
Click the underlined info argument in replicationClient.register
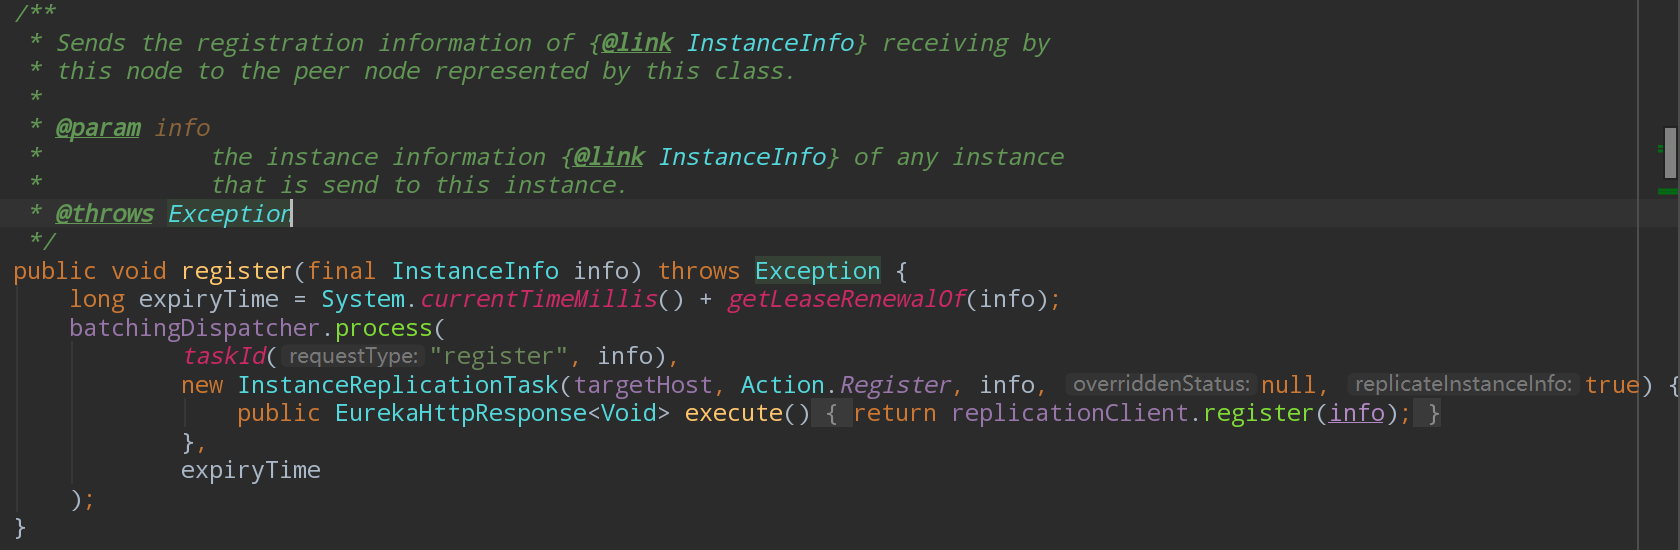pos(1356,414)
